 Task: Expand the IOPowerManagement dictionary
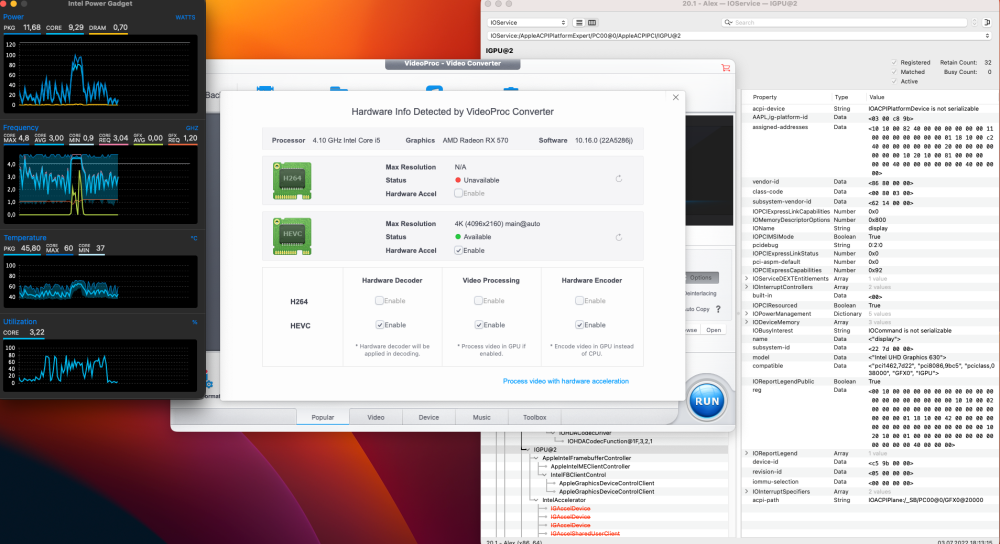tap(746, 314)
